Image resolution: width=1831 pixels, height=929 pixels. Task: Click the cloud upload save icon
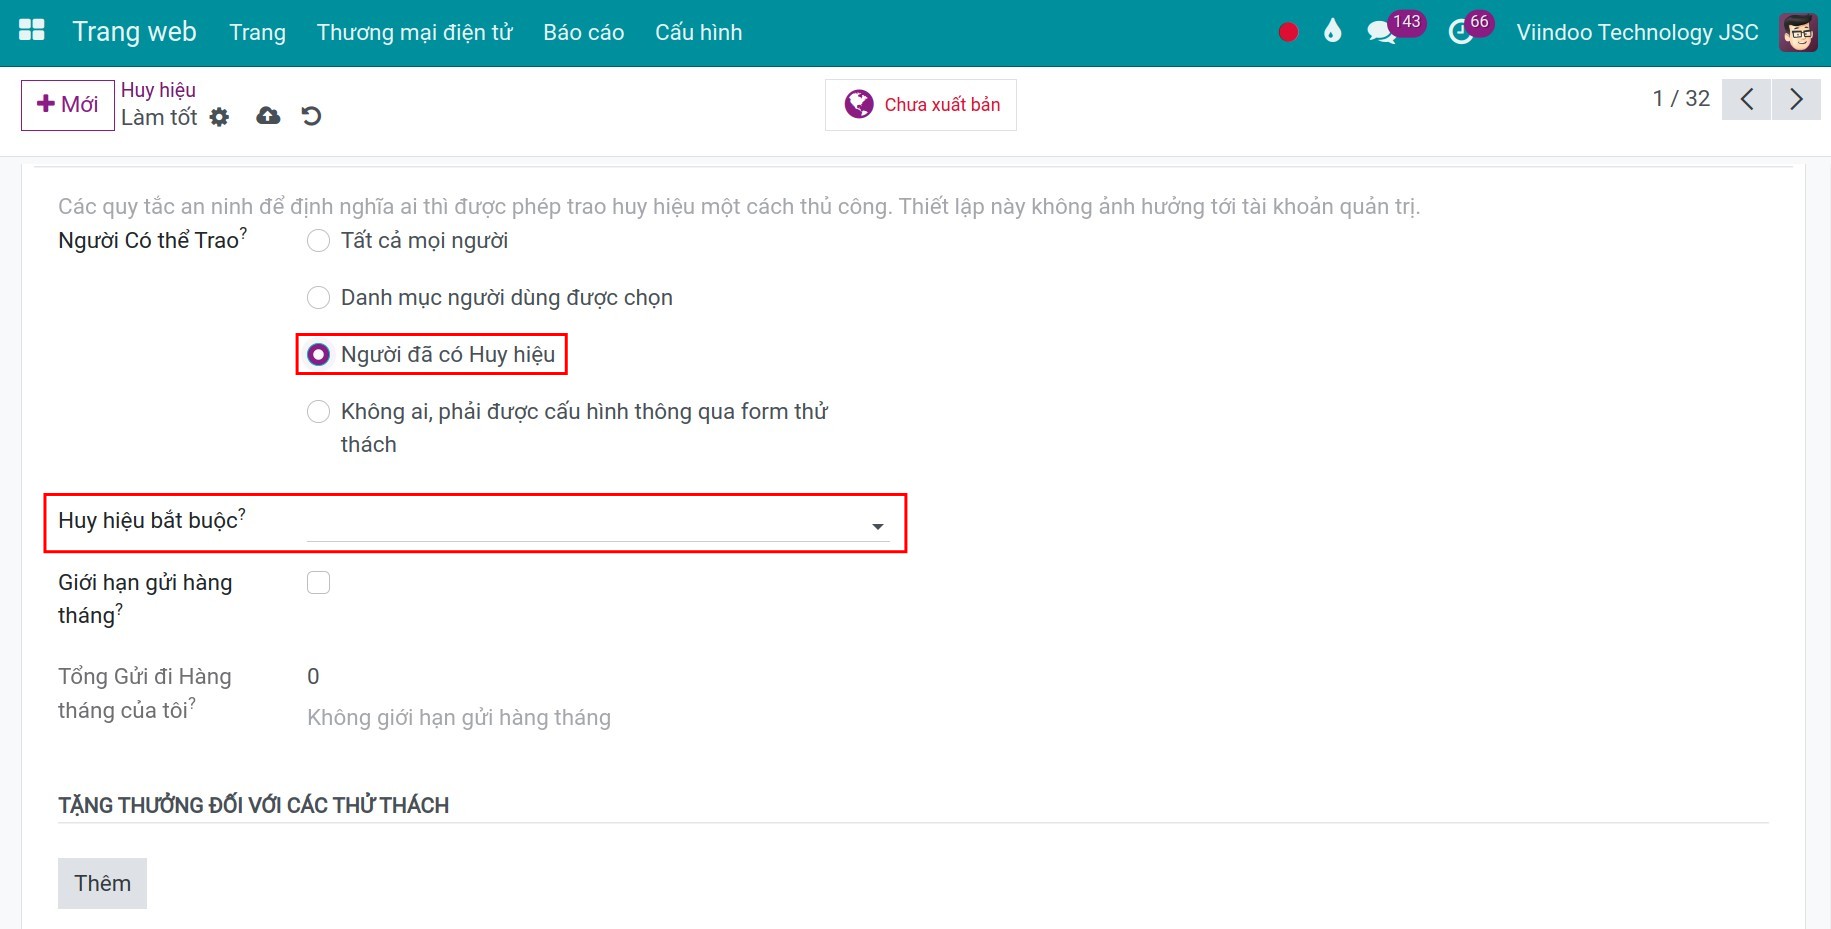[x=268, y=116]
